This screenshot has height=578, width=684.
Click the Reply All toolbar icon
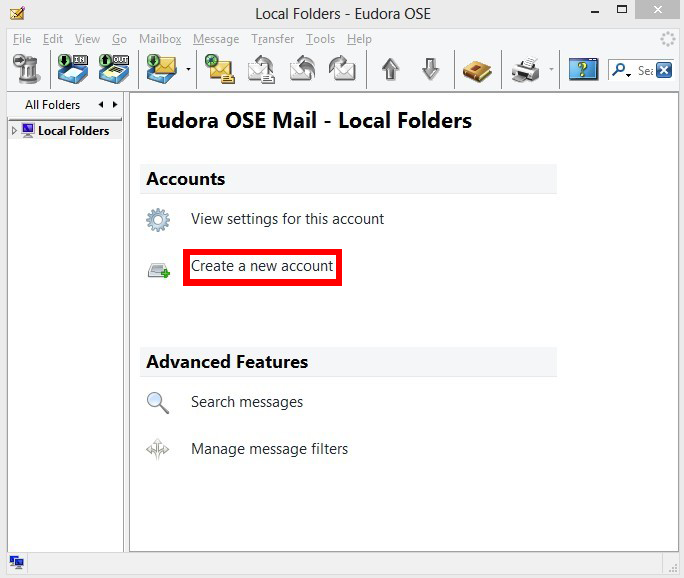click(302, 69)
